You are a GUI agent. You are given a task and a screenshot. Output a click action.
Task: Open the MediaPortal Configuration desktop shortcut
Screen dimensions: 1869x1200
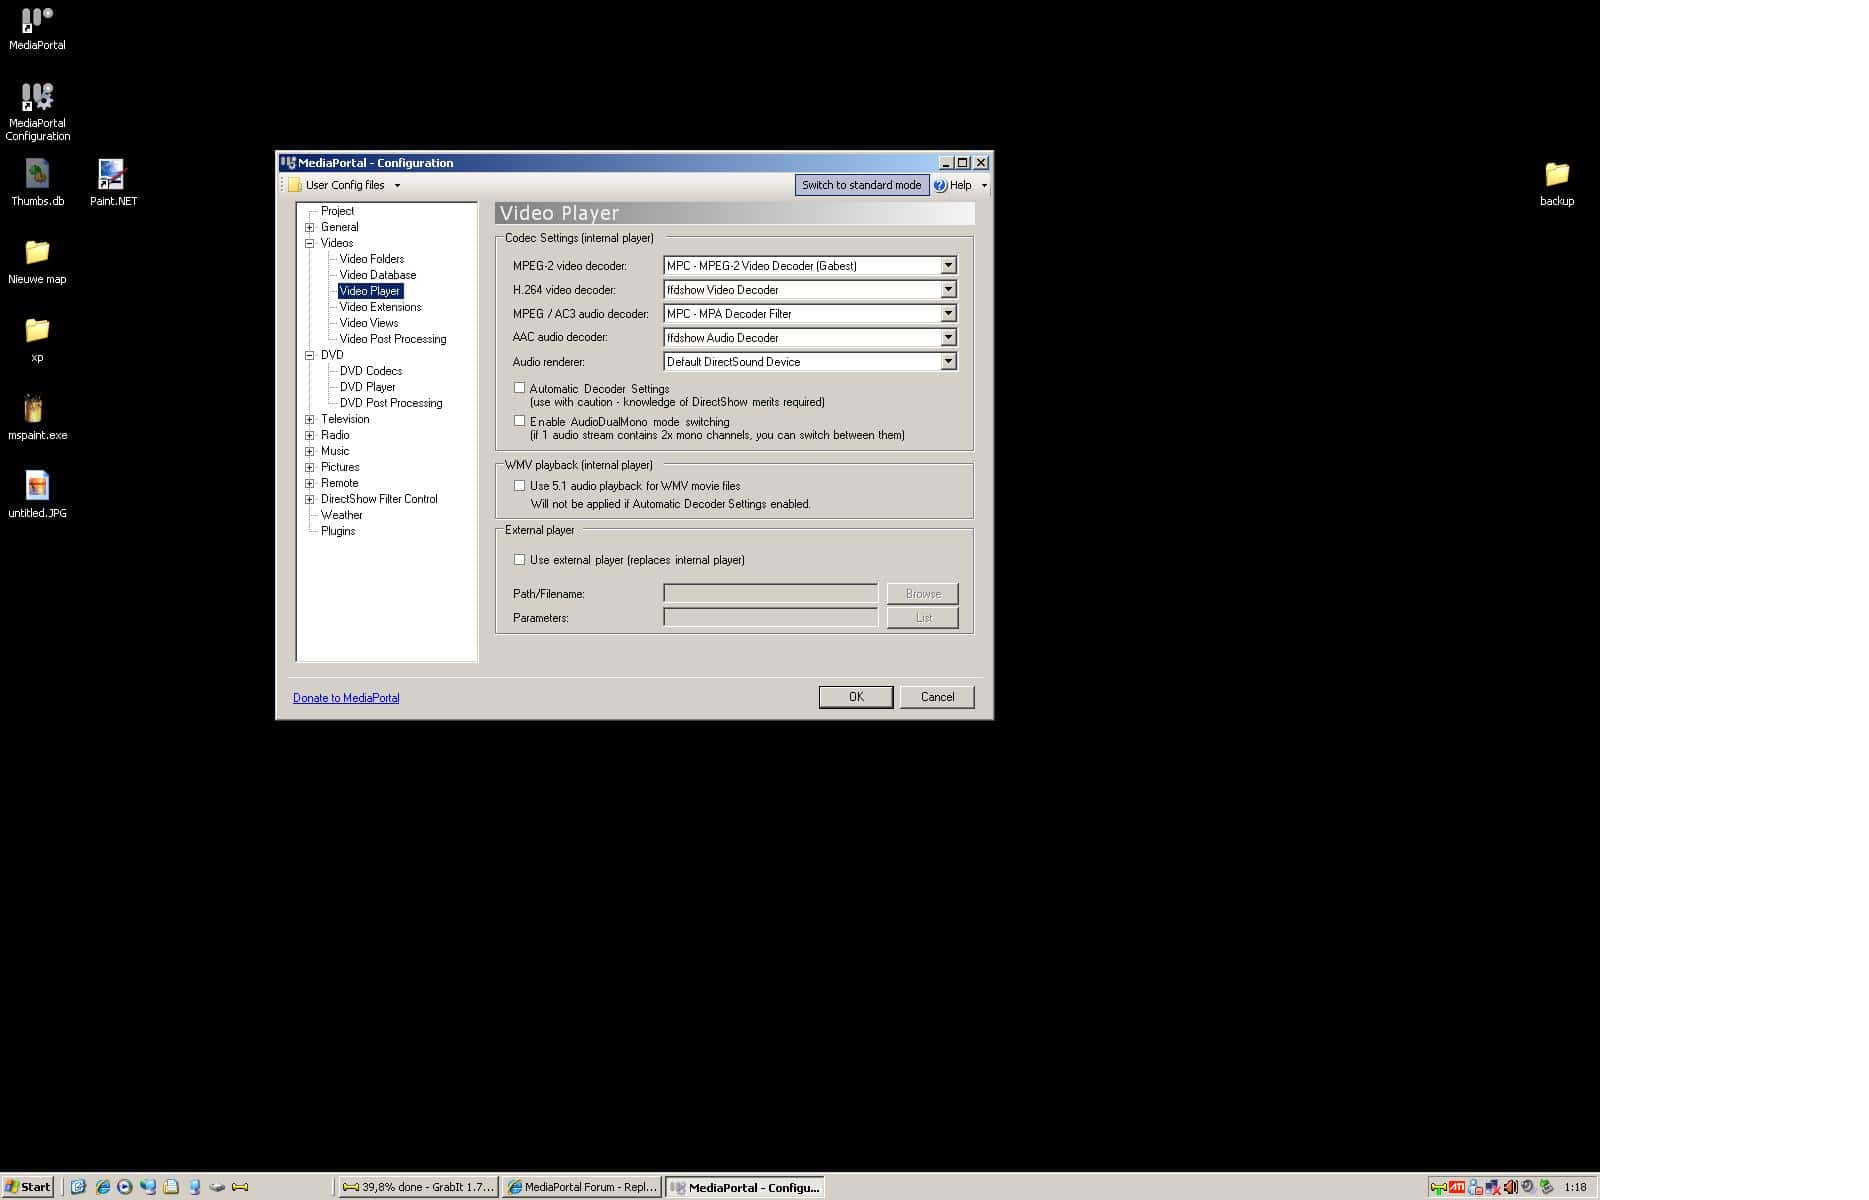(x=37, y=111)
